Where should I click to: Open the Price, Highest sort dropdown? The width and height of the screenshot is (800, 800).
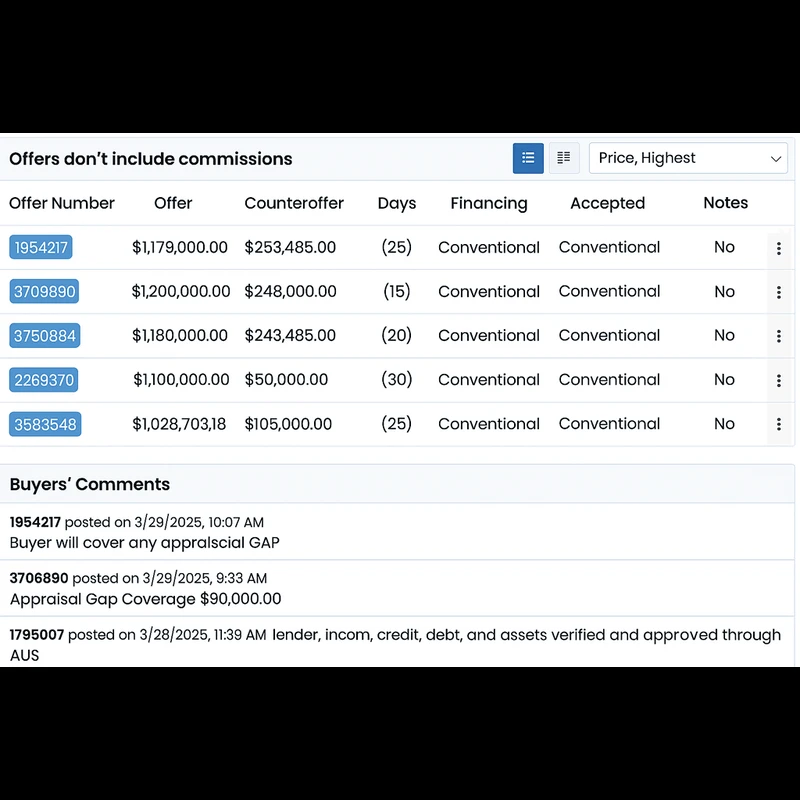688,158
